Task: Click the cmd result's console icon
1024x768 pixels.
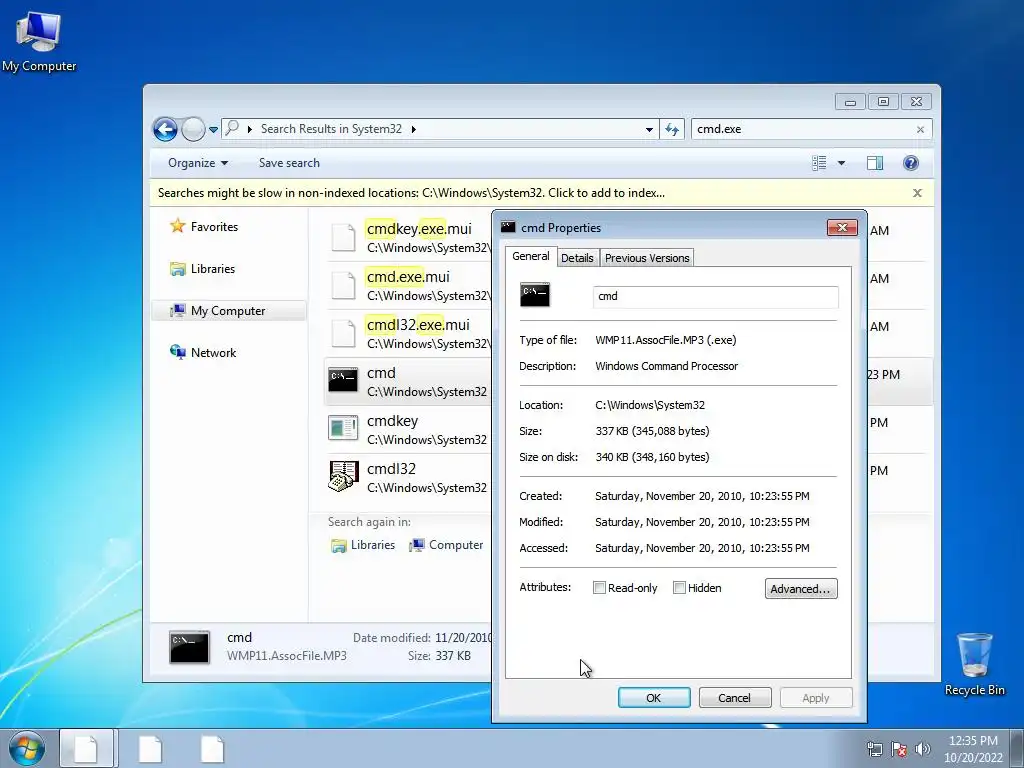Action: click(343, 380)
